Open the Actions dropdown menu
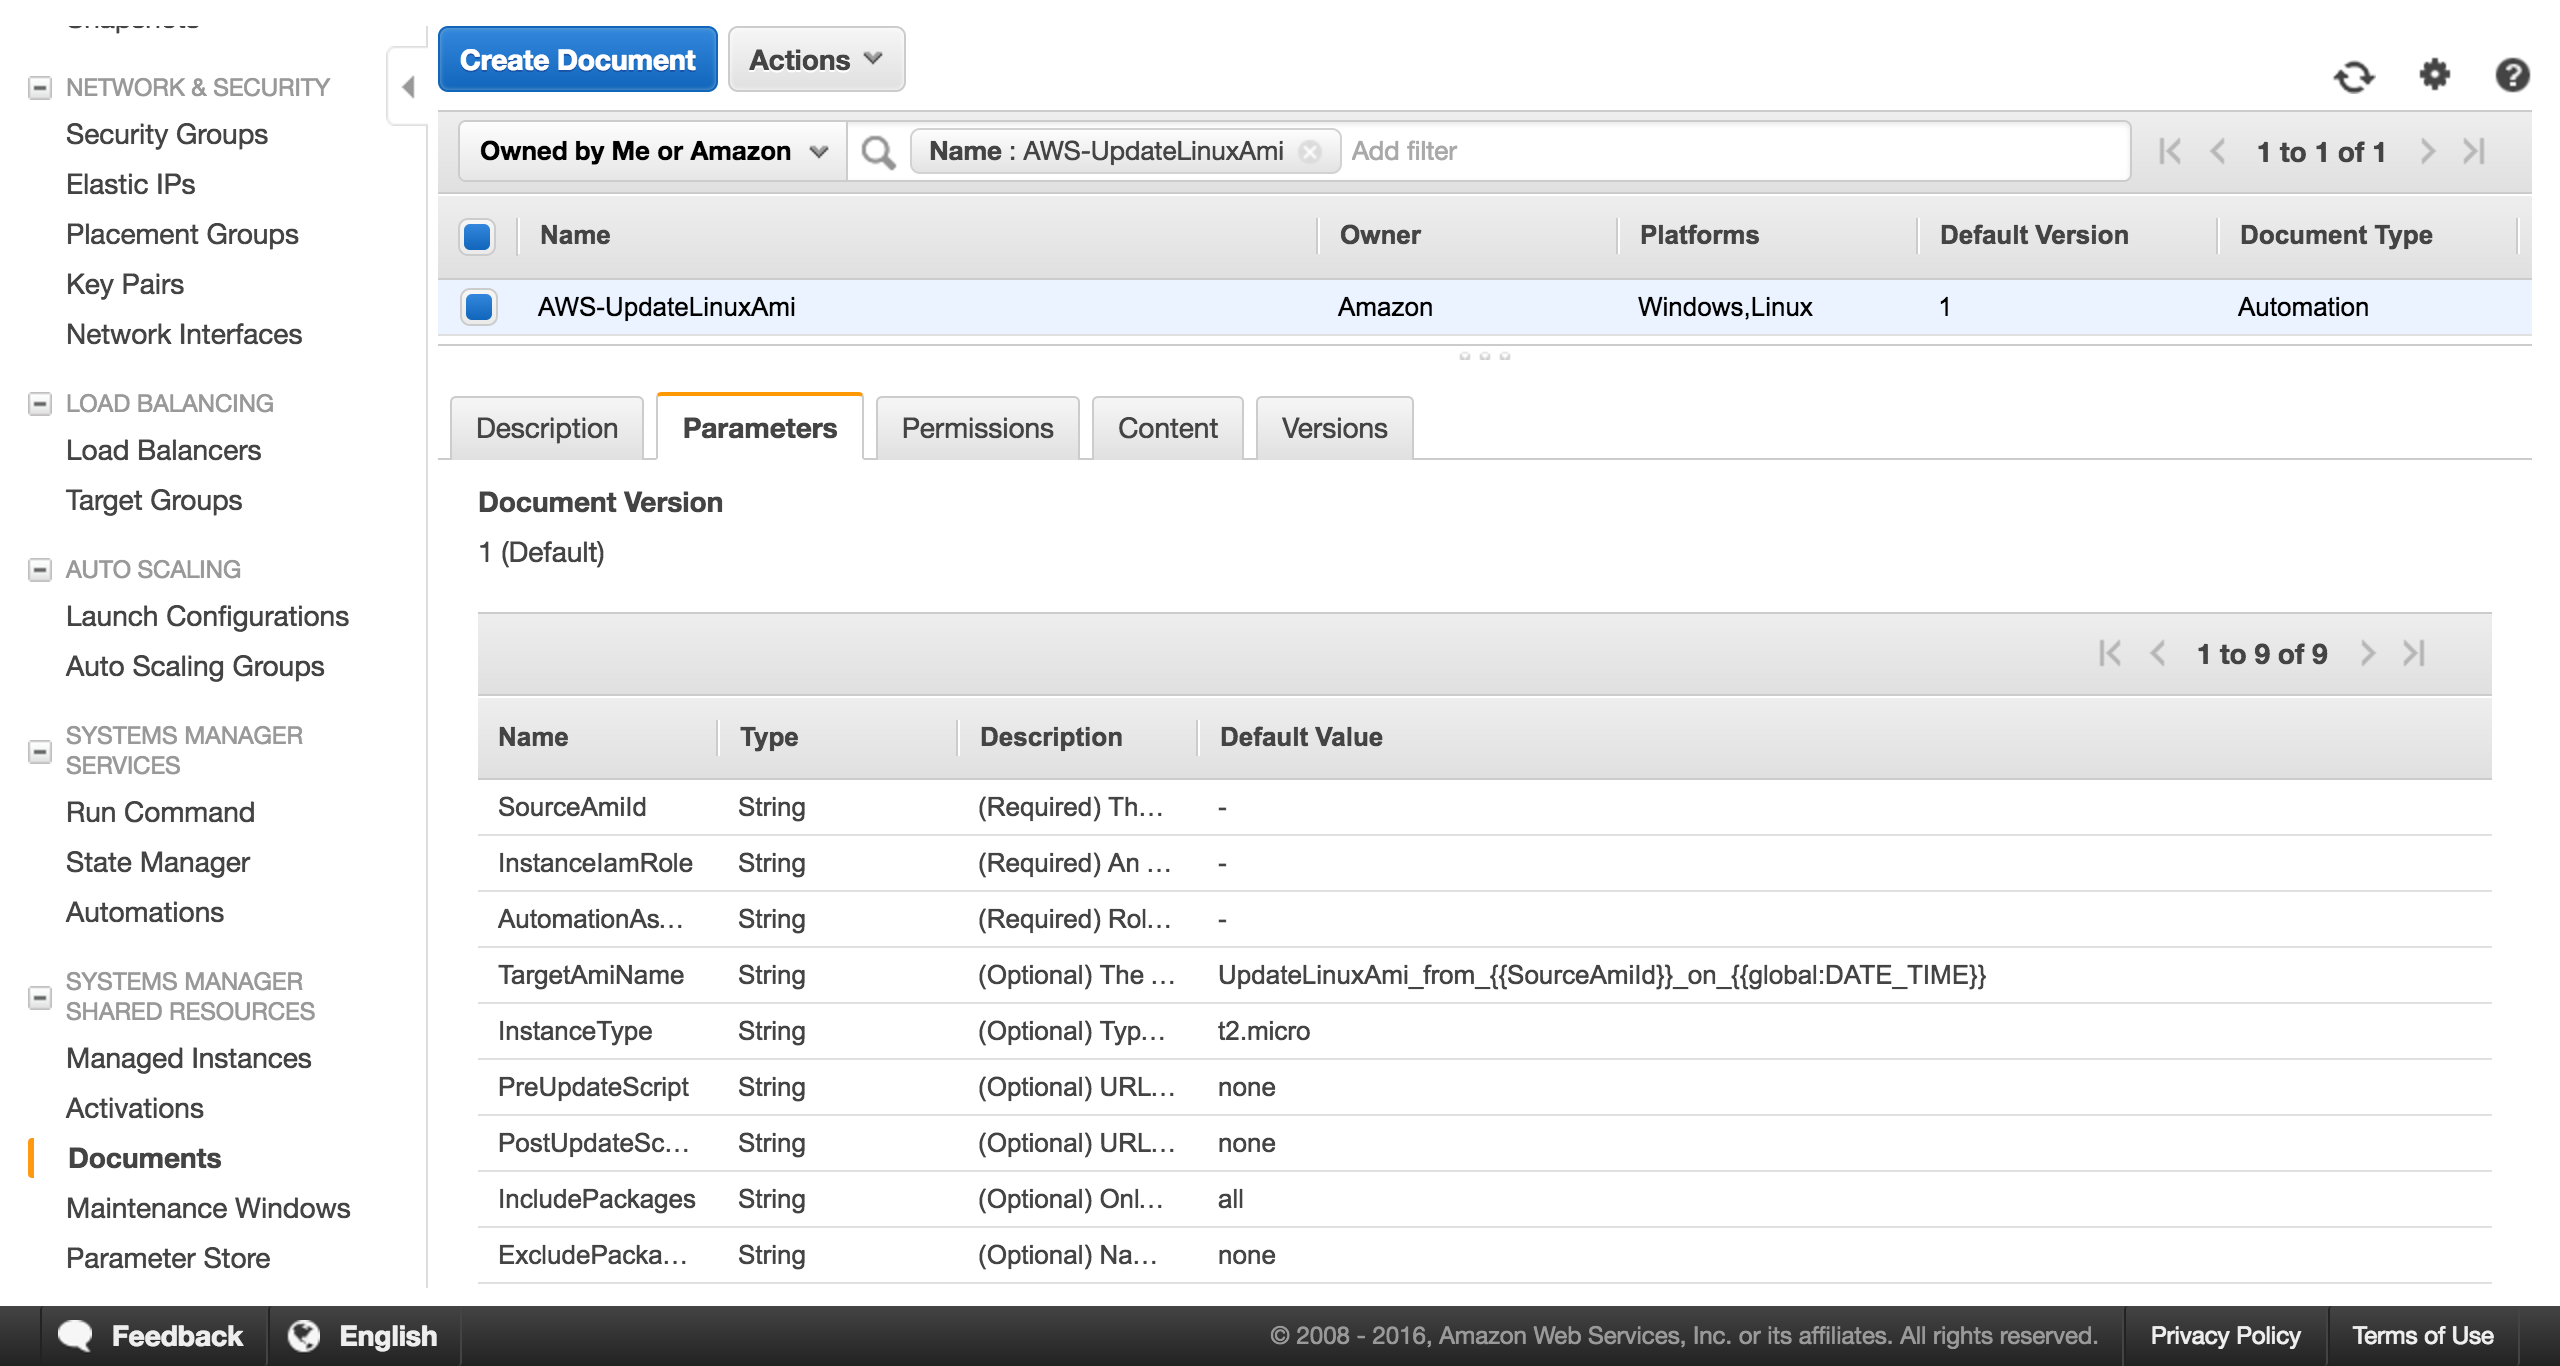2560x1366 pixels. [x=816, y=60]
